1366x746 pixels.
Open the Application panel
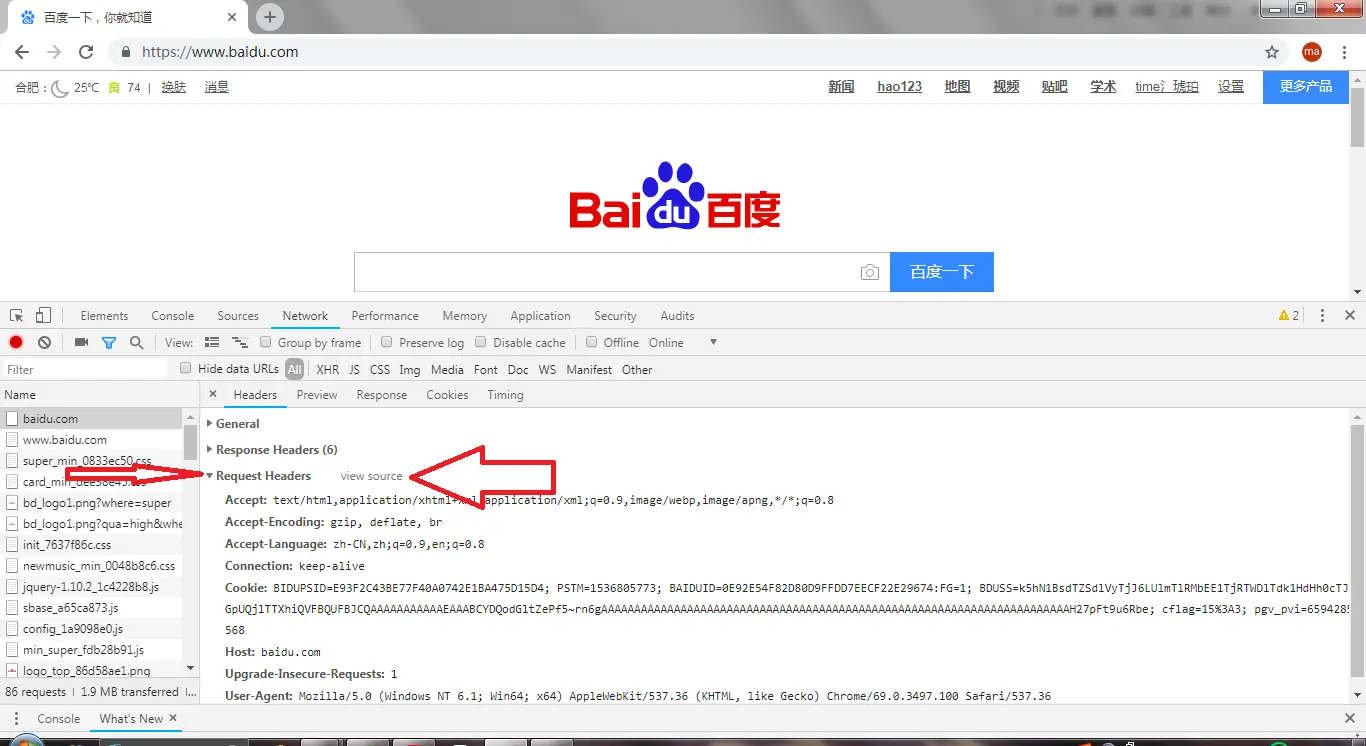coord(540,316)
